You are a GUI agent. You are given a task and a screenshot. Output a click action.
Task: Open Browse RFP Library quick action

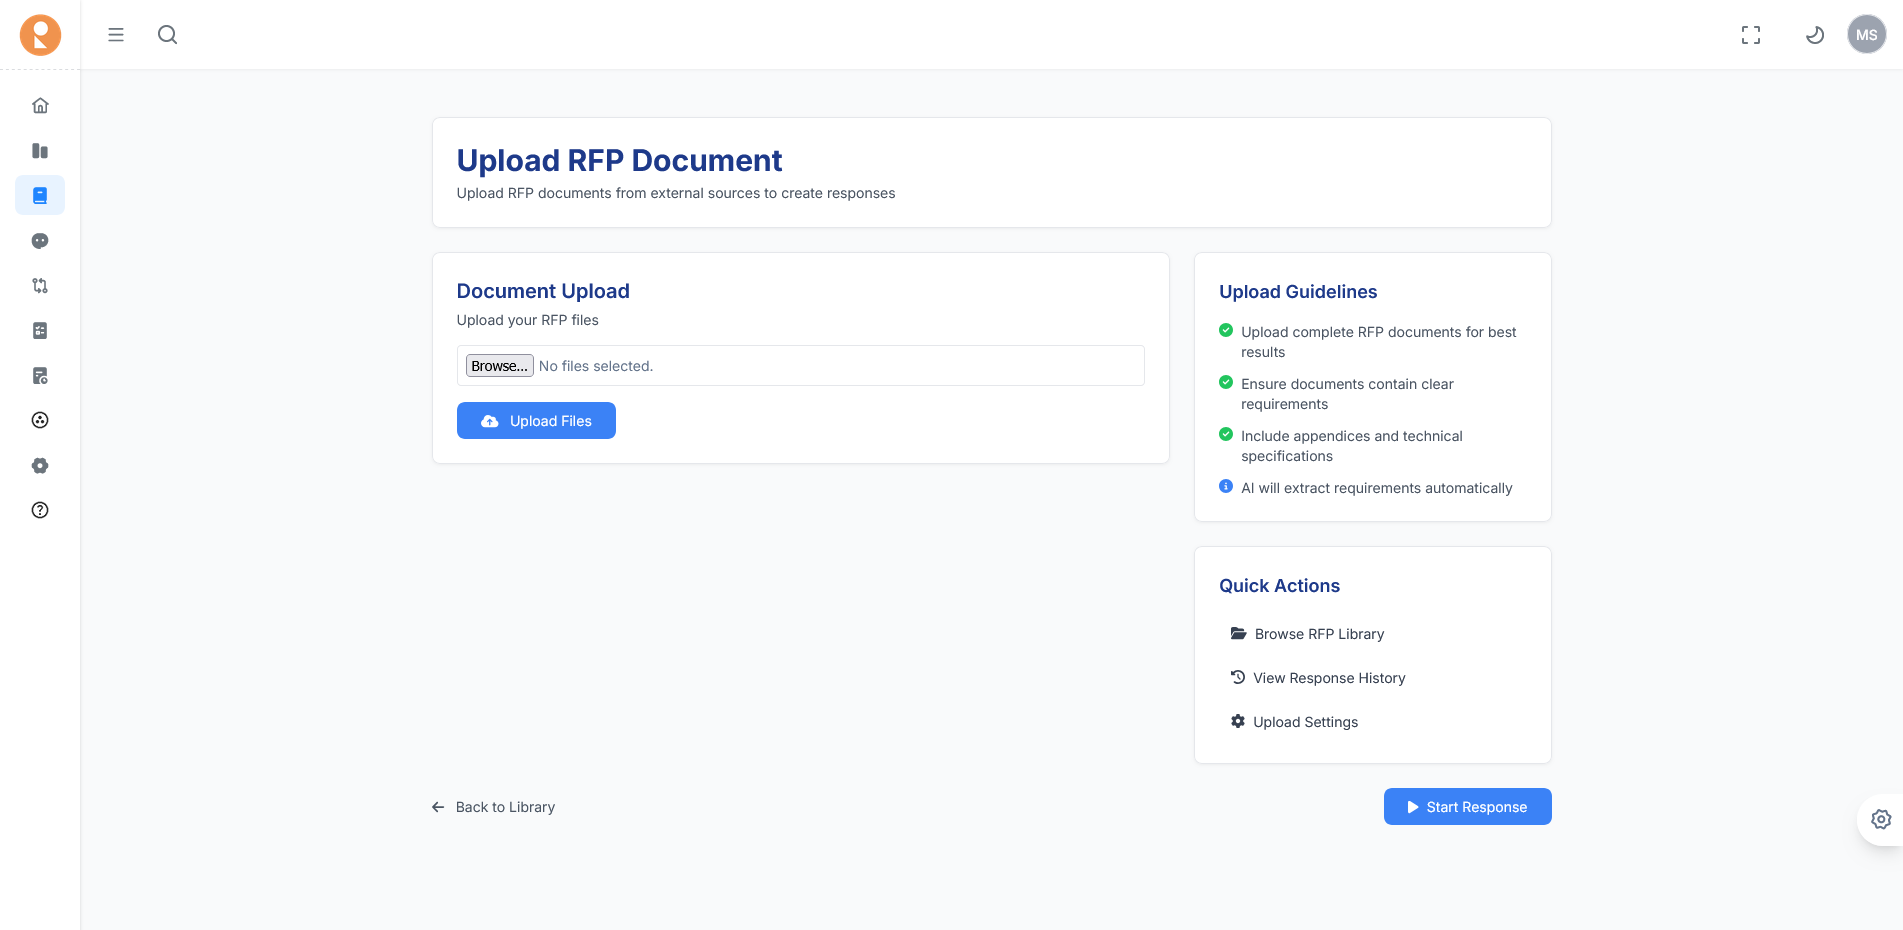1318,634
